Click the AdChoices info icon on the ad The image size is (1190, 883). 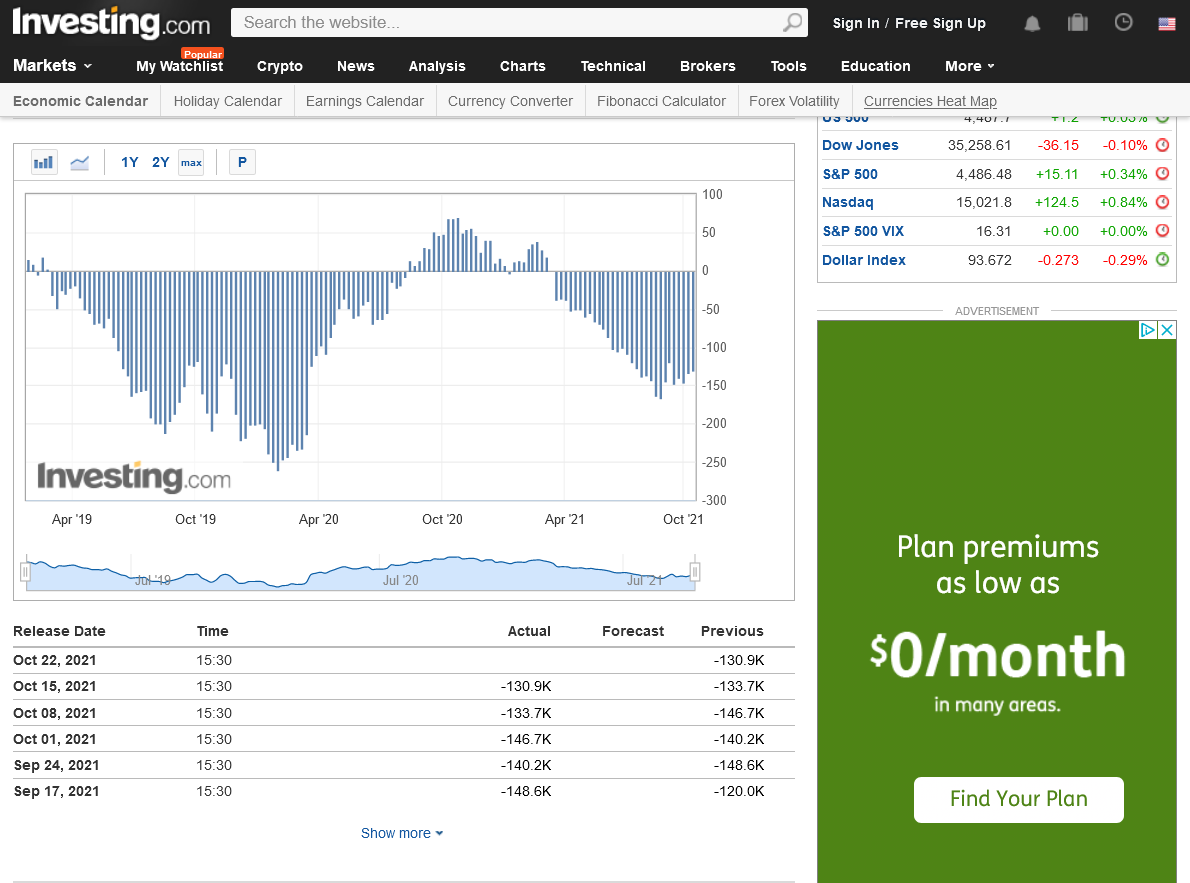pyautogui.click(x=1148, y=330)
